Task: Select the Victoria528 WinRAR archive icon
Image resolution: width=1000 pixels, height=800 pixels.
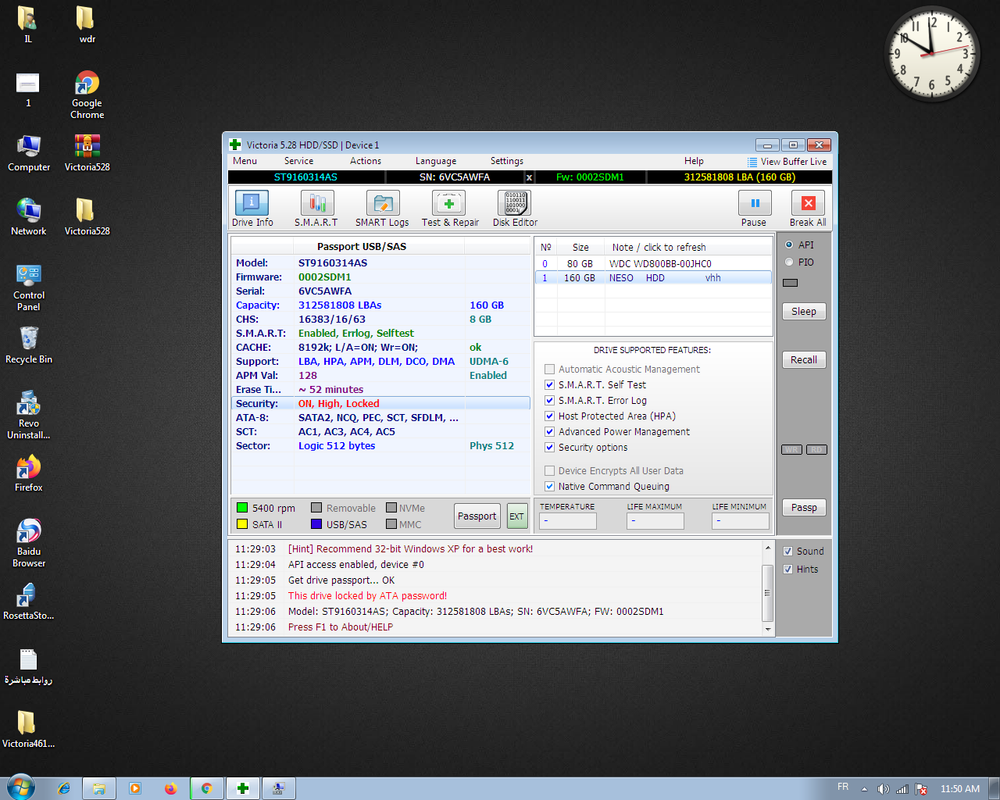Action: [x=87, y=153]
